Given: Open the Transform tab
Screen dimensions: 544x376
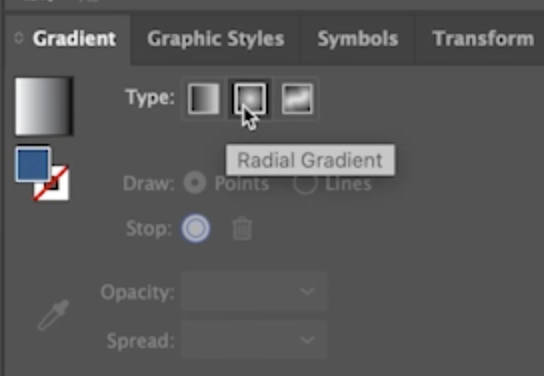Looking at the screenshot, I should coord(483,39).
